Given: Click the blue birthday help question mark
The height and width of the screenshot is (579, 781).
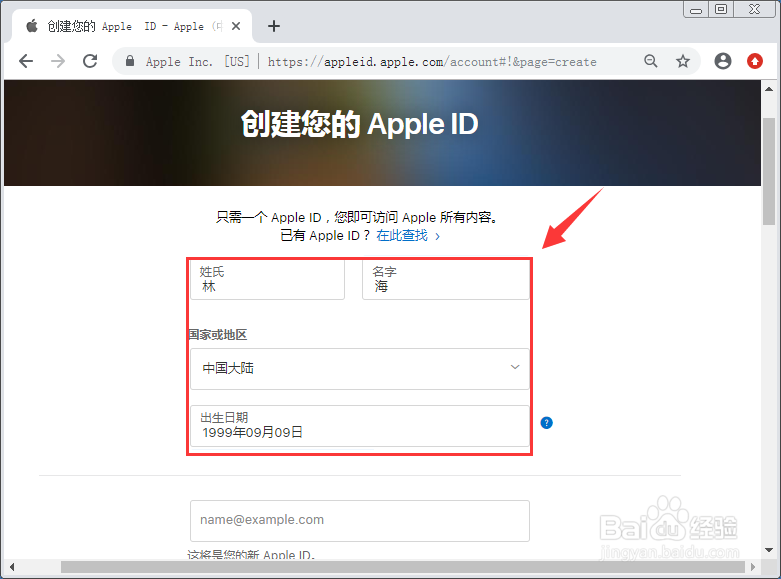Looking at the screenshot, I should (546, 423).
